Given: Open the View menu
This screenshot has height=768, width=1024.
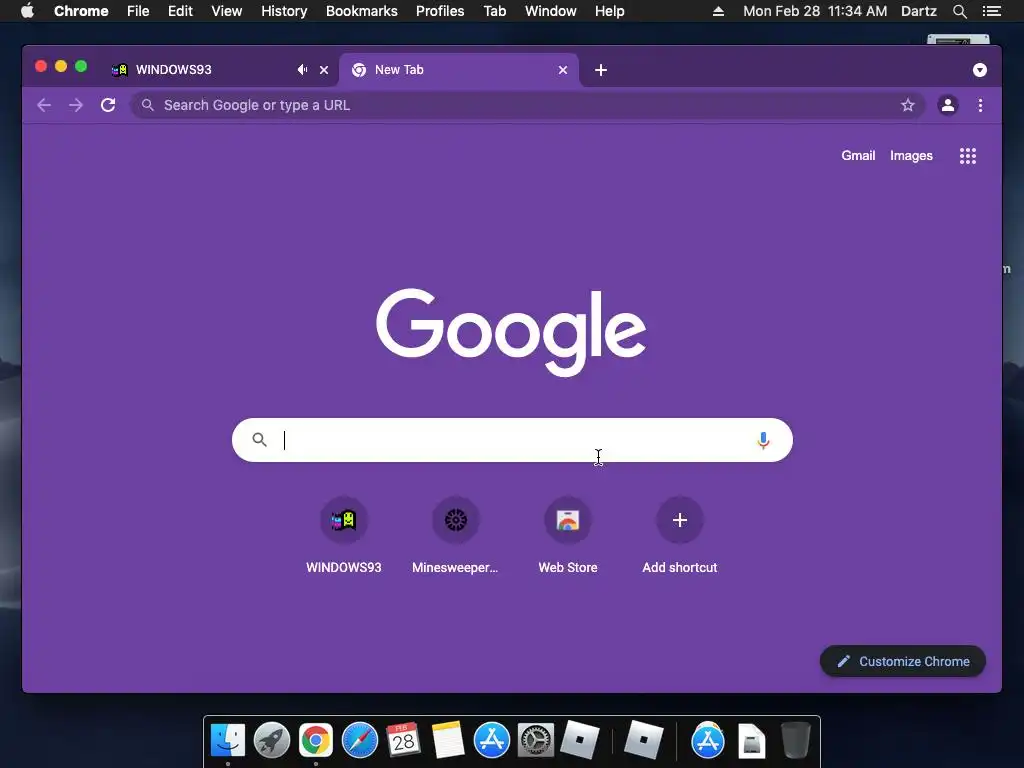Looking at the screenshot, I should pyautogui.click(x=227, y=11).
